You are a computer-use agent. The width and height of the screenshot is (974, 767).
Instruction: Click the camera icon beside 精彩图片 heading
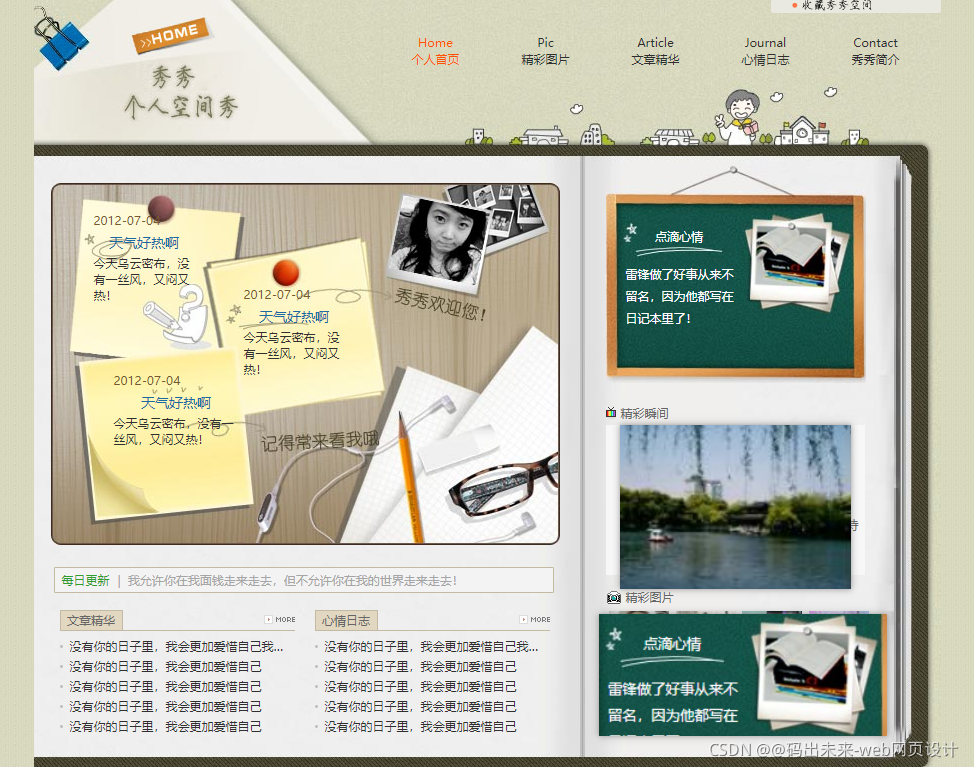coord(613,598)
